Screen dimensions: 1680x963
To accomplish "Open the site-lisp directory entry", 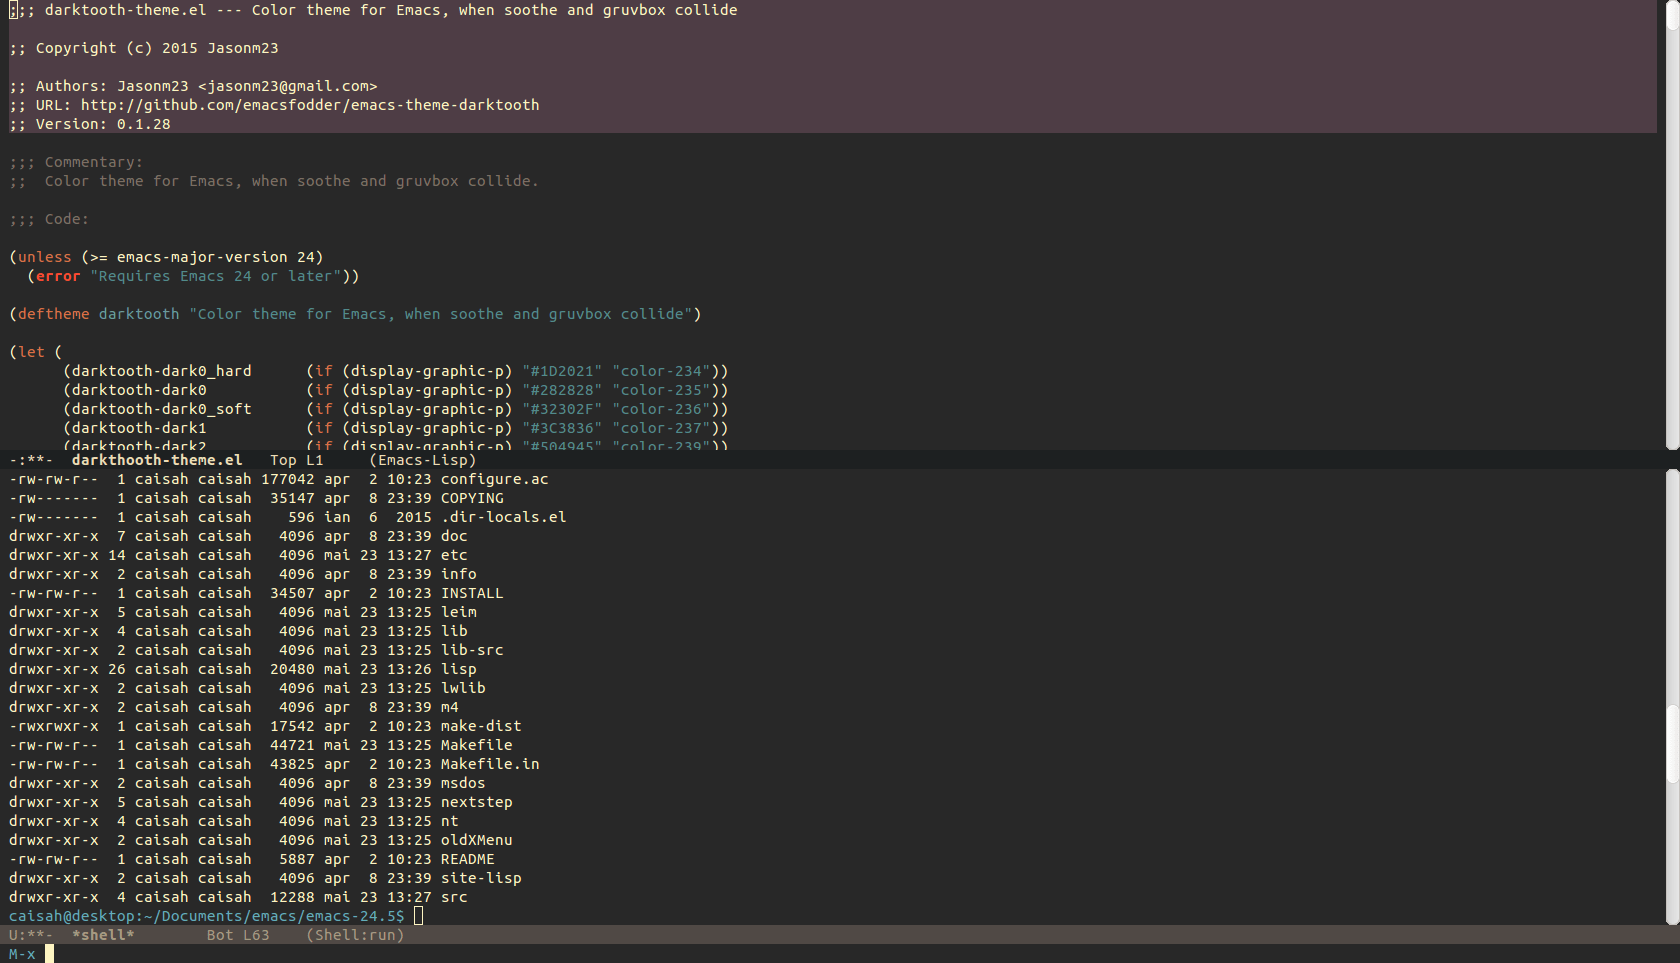I will (481, 878).
